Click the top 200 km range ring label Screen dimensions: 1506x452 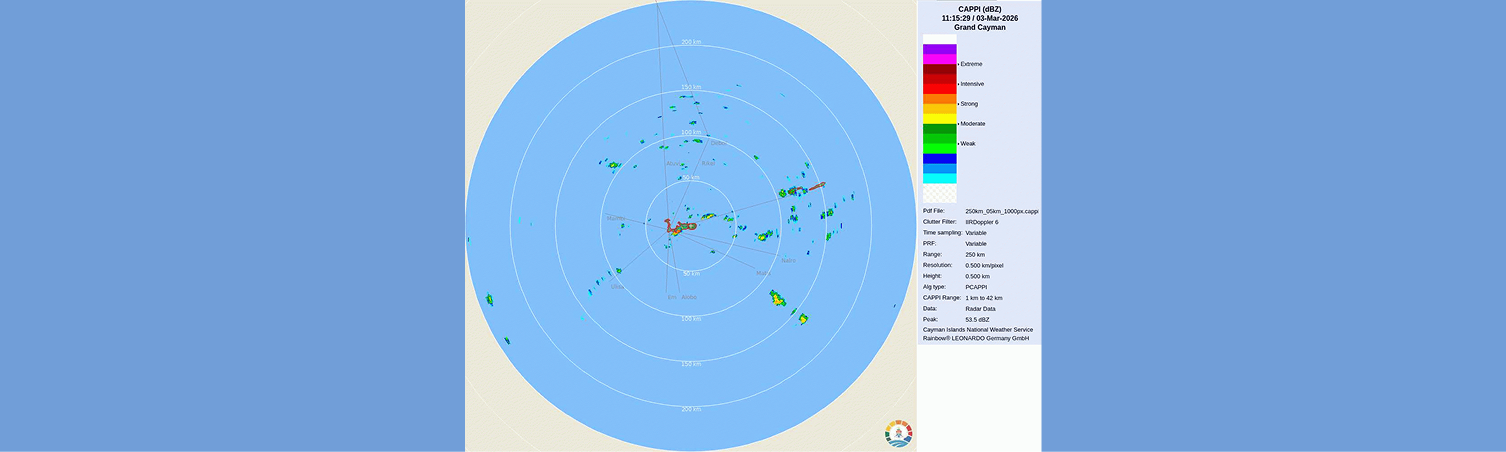point(690,42)
